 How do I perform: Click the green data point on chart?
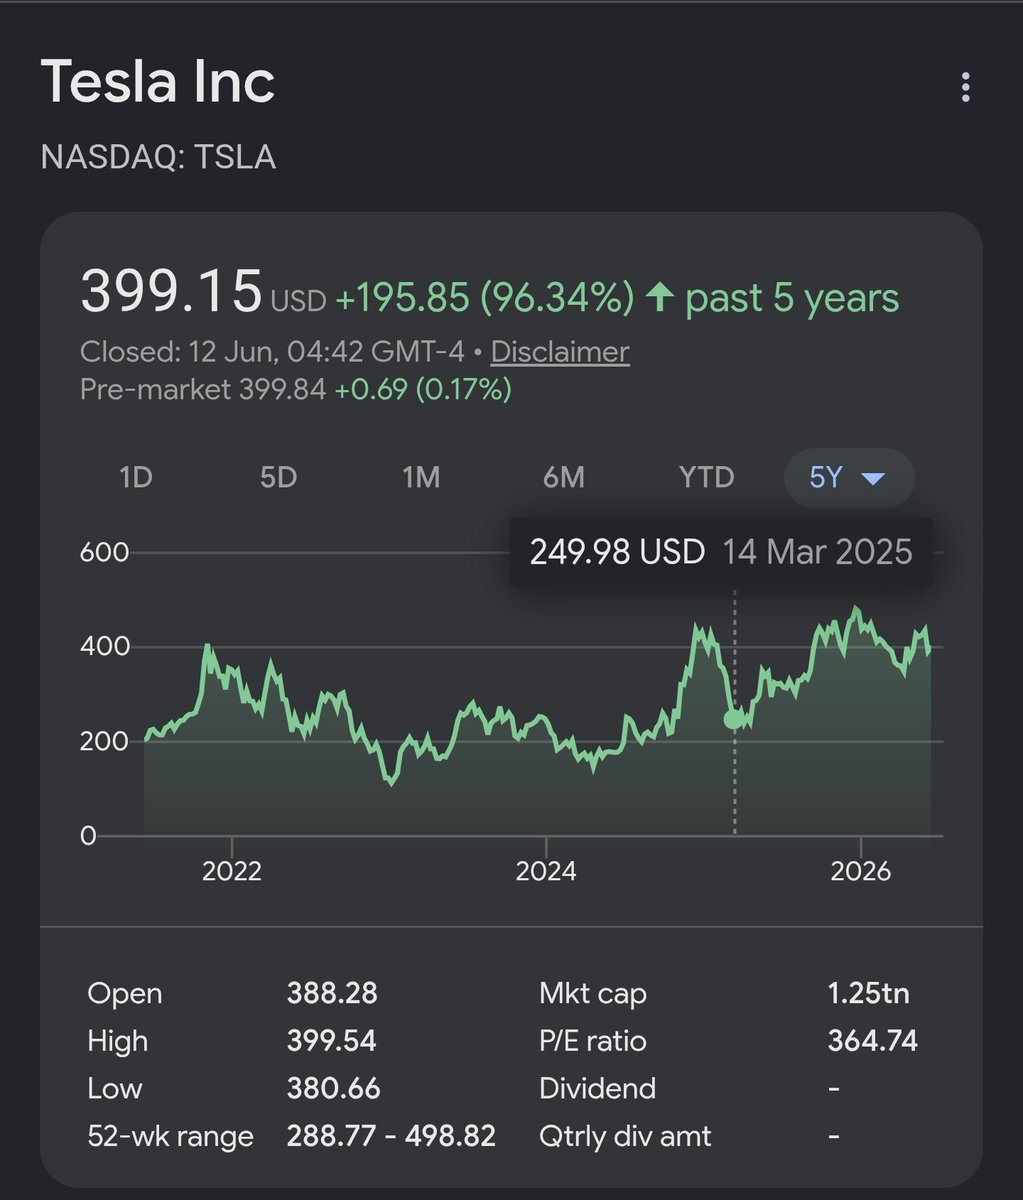coord(734,718)
